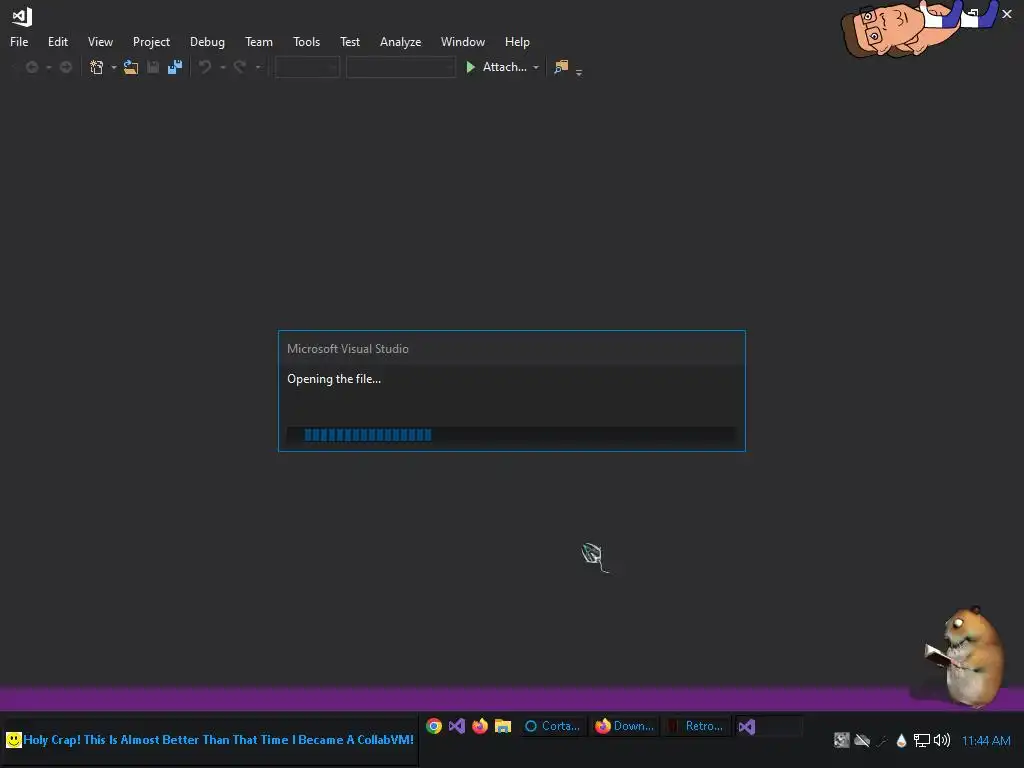Open the Test menu
This screenshot has height=768, width=1024.
(x=349, y=42)
